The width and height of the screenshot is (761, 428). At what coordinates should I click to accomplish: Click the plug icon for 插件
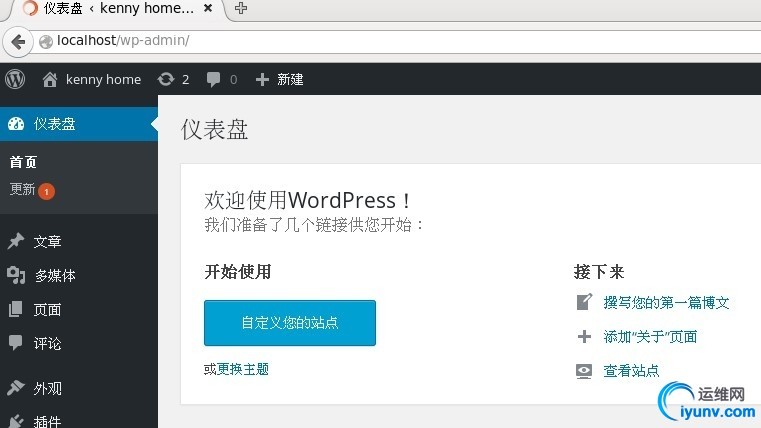[x=16, y=421]
